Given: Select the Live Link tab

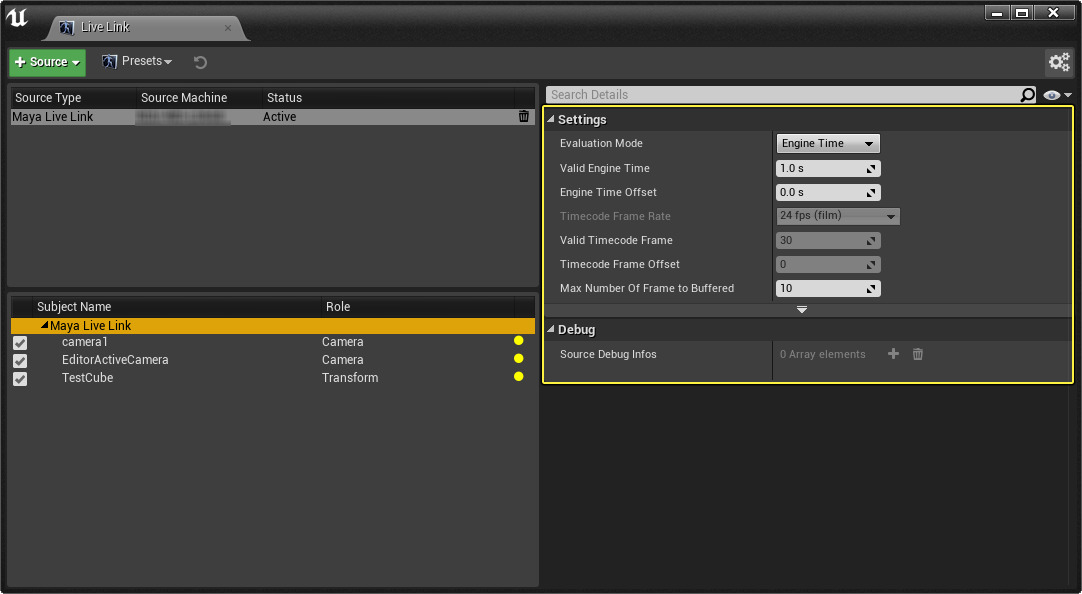Looking at the screenshot, I should 144,28.
